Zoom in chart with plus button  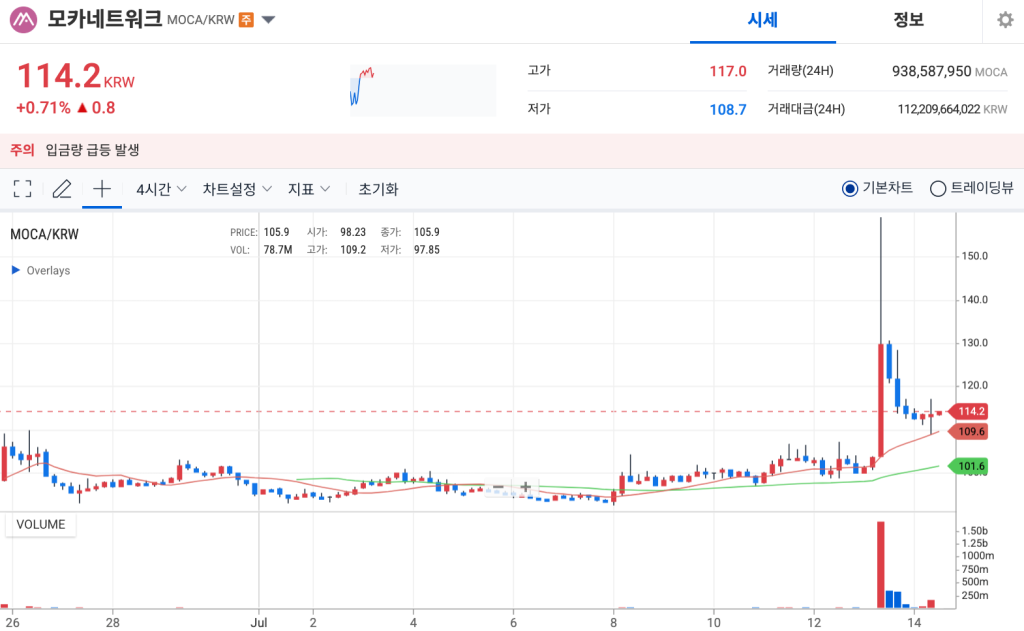click(525, 487)
